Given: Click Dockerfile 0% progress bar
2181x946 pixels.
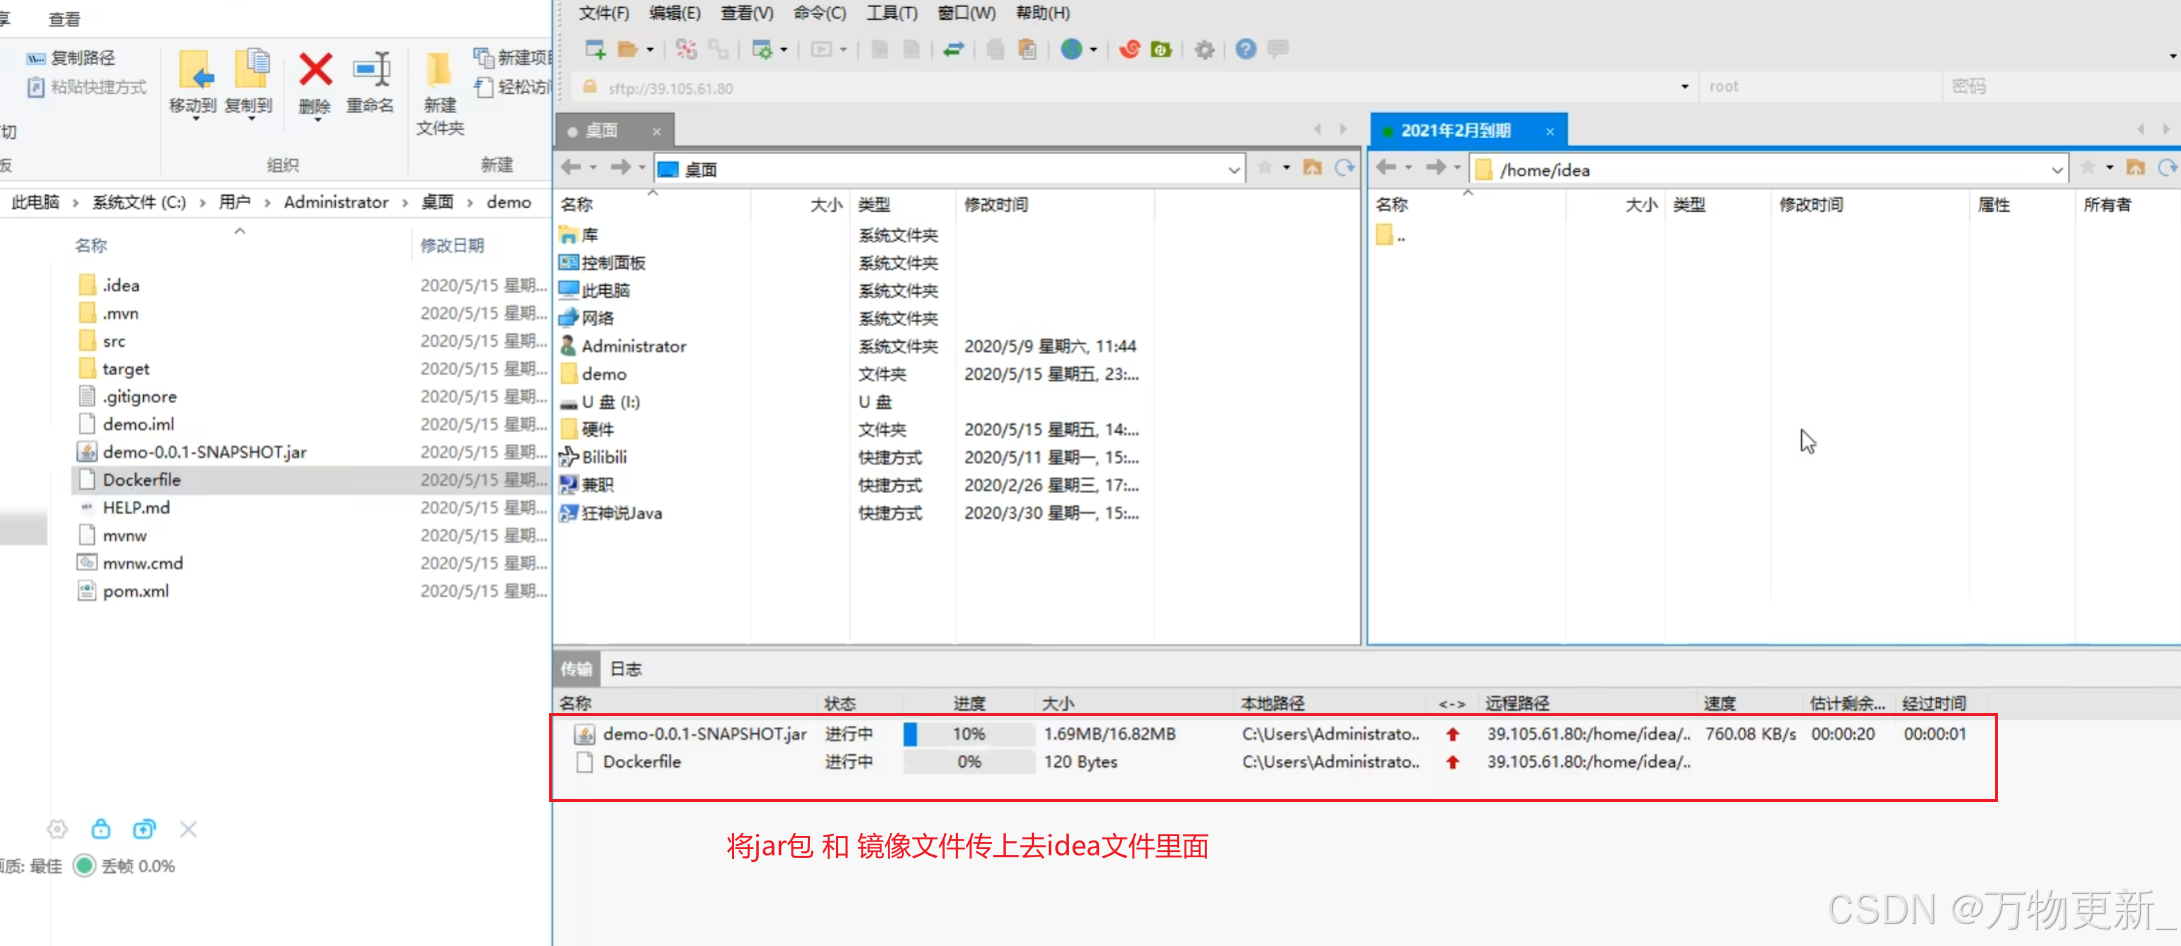Looking at the screenshot, I should pyautogui.click(x=969, y=762).
